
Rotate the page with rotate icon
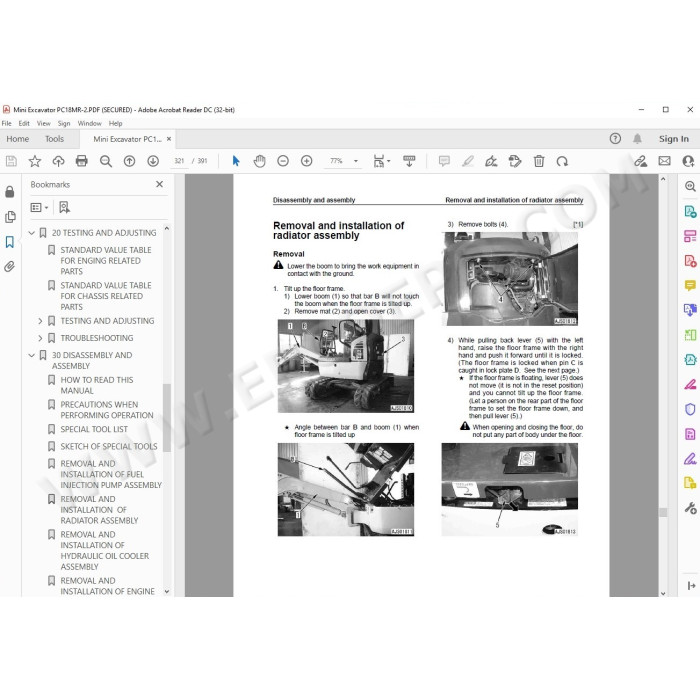pos(562,161)
